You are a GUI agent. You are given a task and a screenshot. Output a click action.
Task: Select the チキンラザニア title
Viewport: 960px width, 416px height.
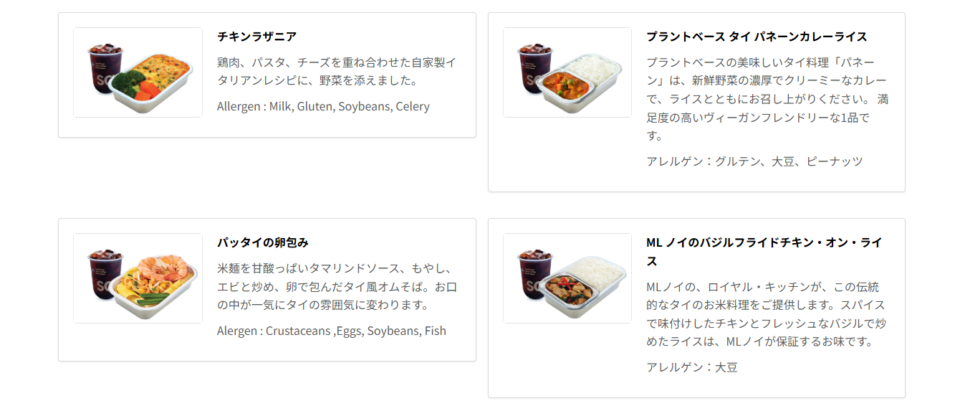[257, 36]
